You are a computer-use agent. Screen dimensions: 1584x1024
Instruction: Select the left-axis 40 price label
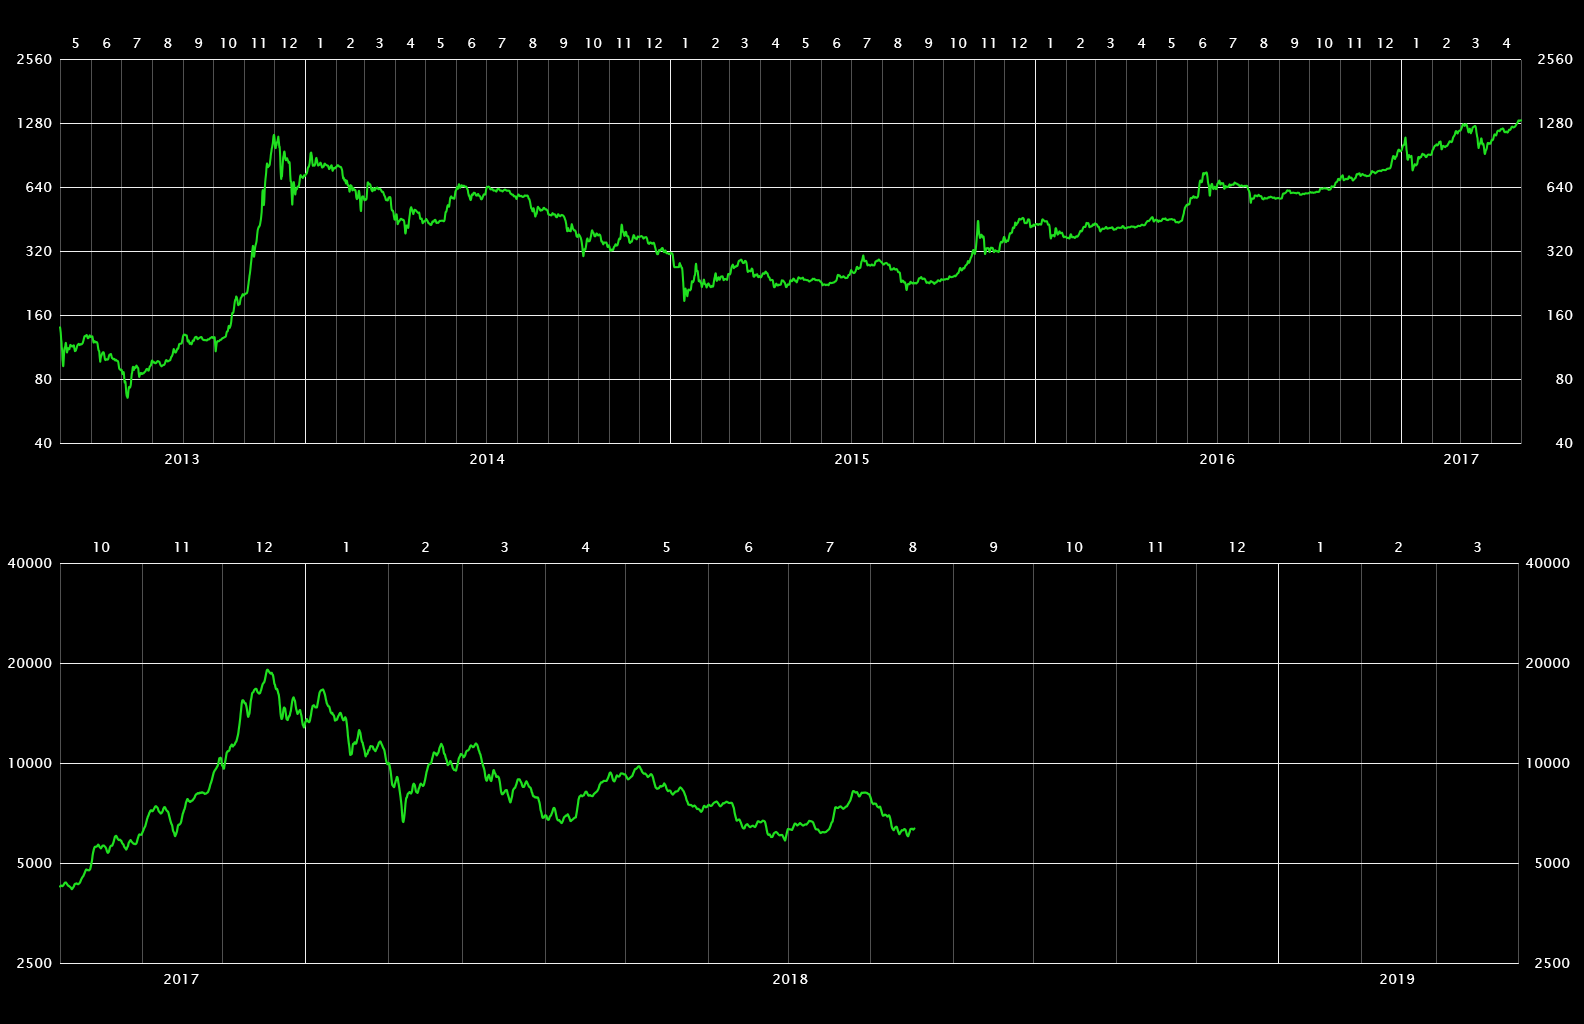[x=43, y=444]
